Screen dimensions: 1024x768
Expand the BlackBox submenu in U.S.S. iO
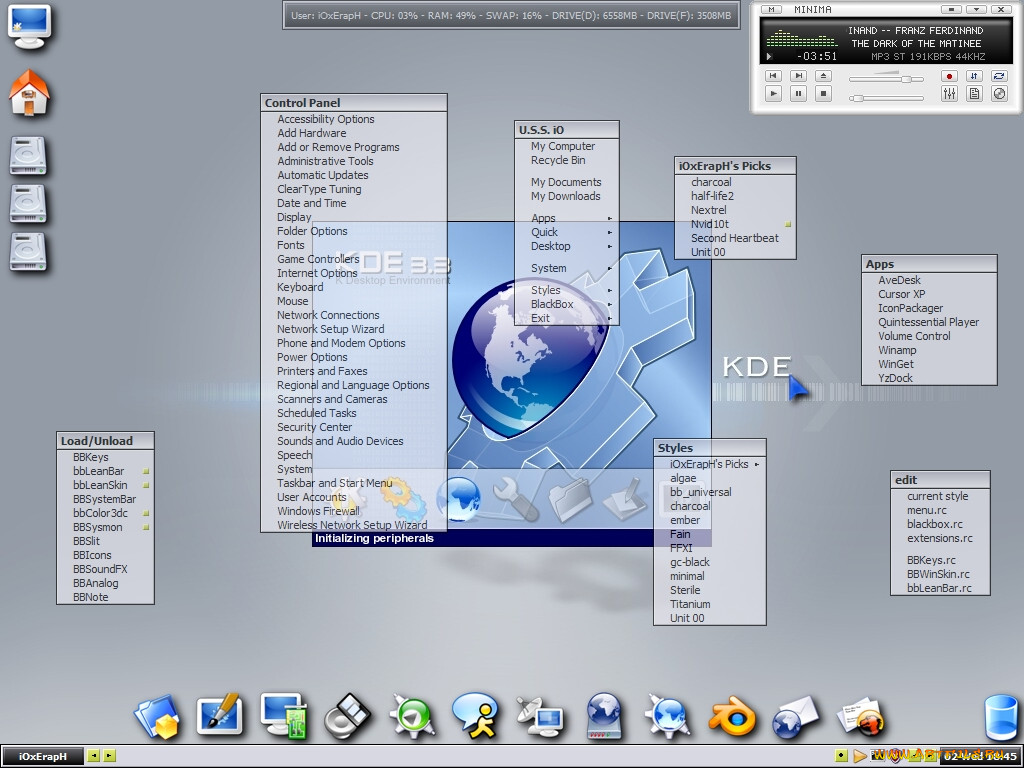tap(566, 304)
